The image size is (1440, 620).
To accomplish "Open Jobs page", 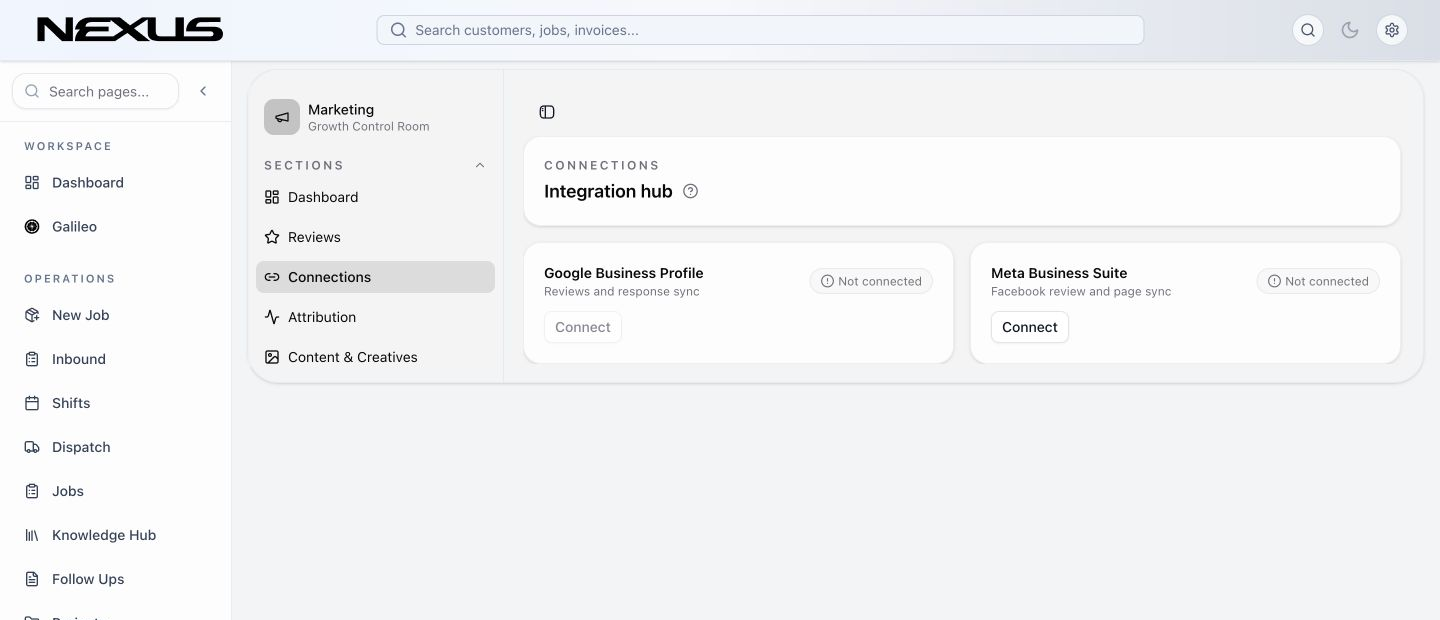I will click(115, 491).
